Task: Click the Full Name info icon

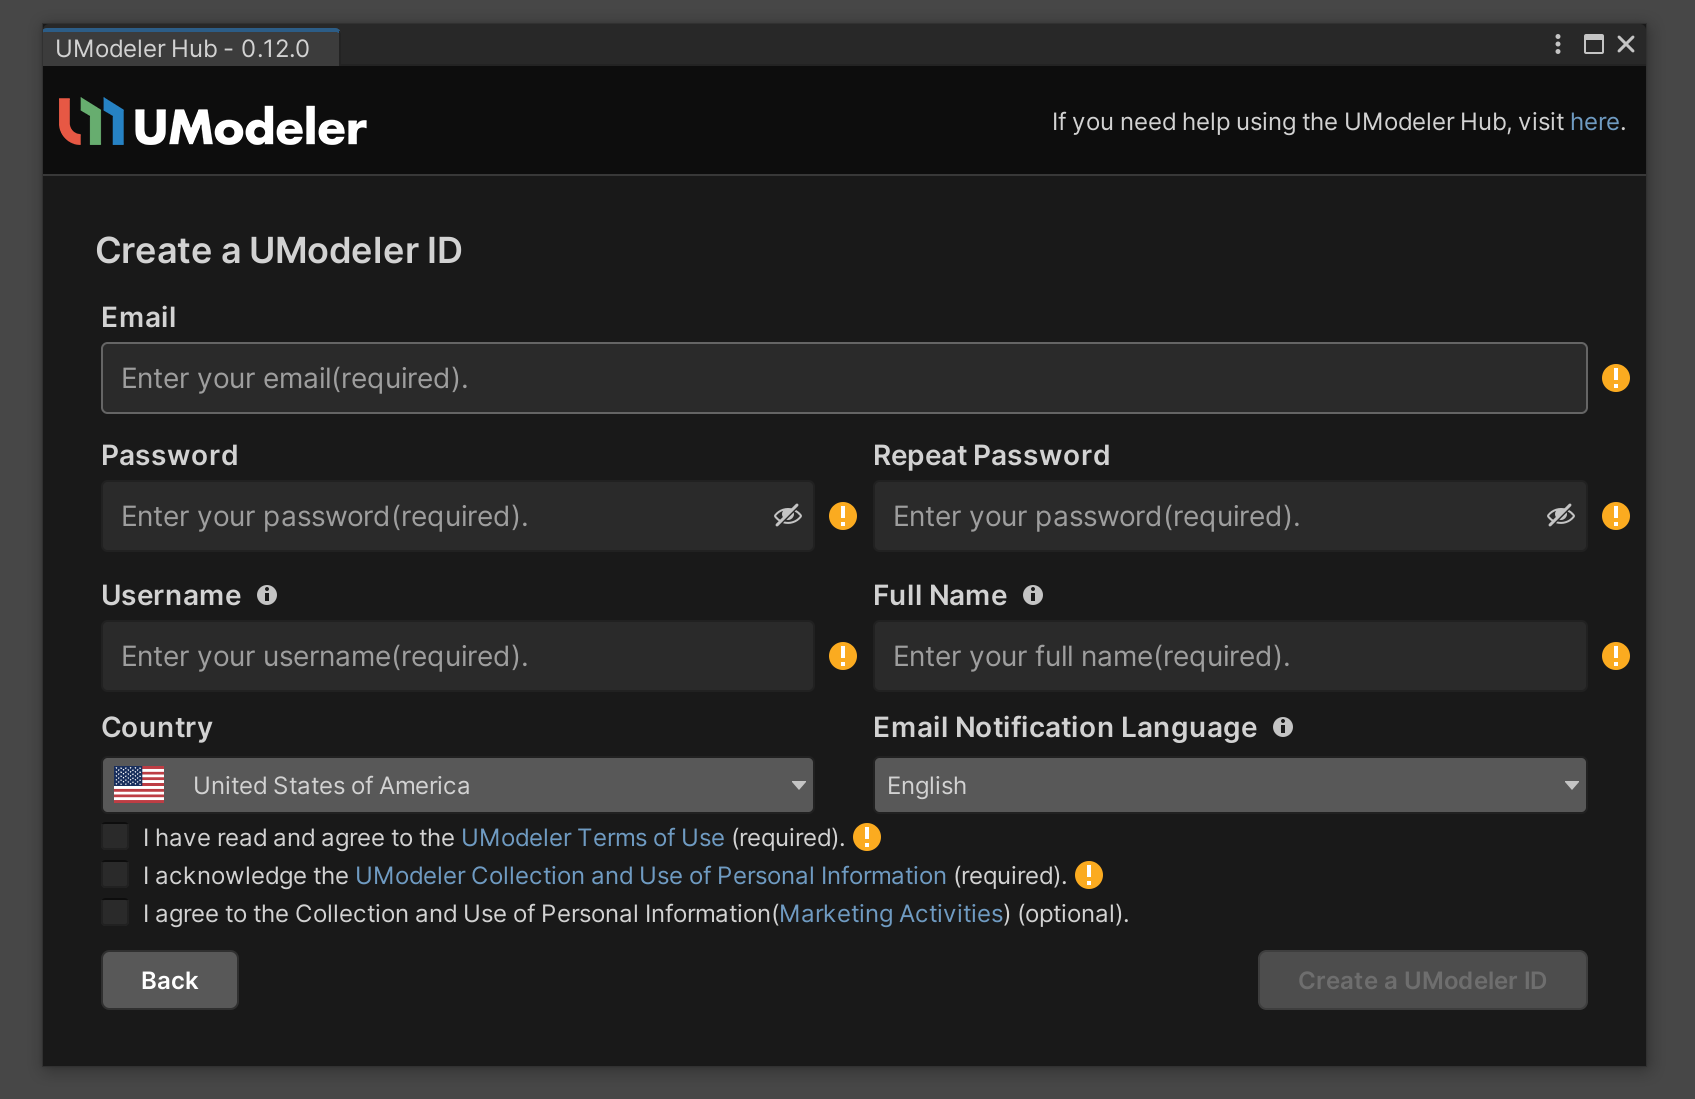Action: [1033, 595]
